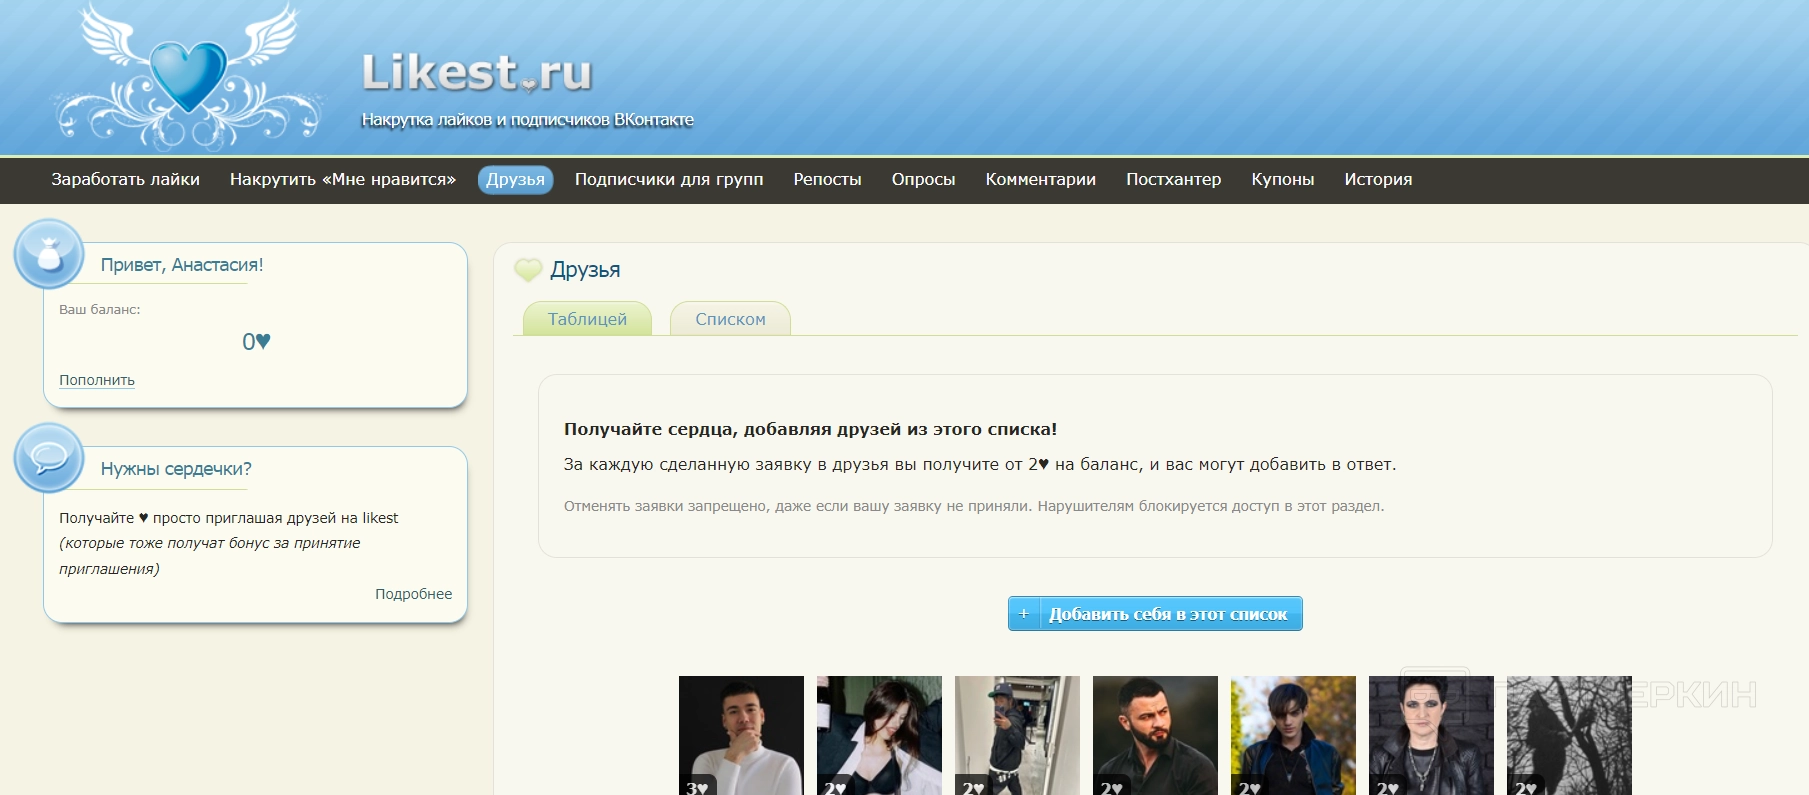
Task: Click the За каждую сделанную заявку line
Action: click(980, 464)
